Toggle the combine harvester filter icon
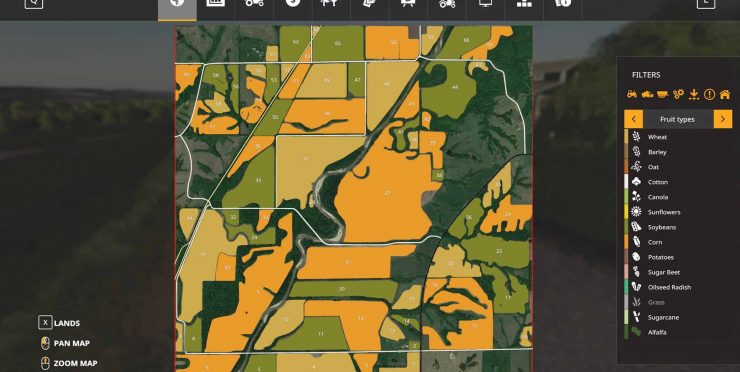Viewport: 740px width, 372px height. point(647,94)
